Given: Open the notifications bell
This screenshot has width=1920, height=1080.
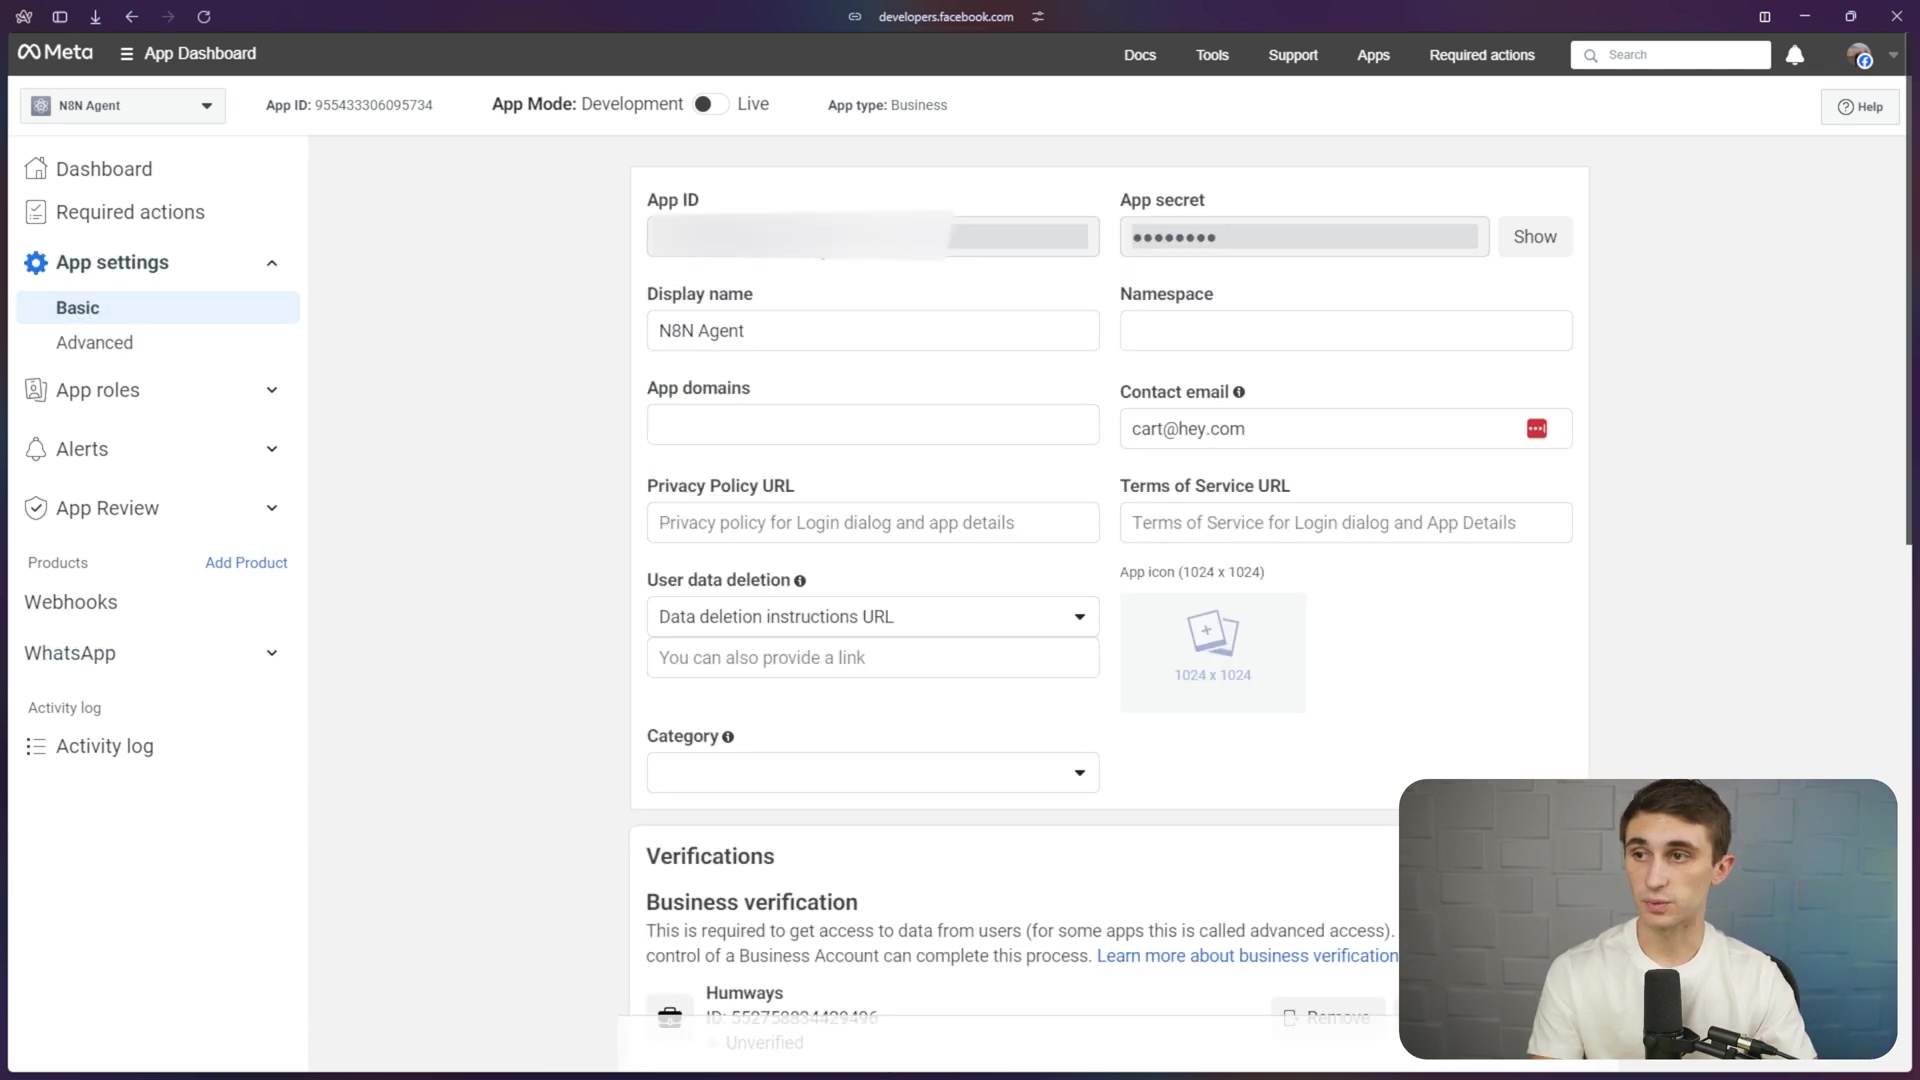Looking at the screenshot, I should click(1795, 55).
